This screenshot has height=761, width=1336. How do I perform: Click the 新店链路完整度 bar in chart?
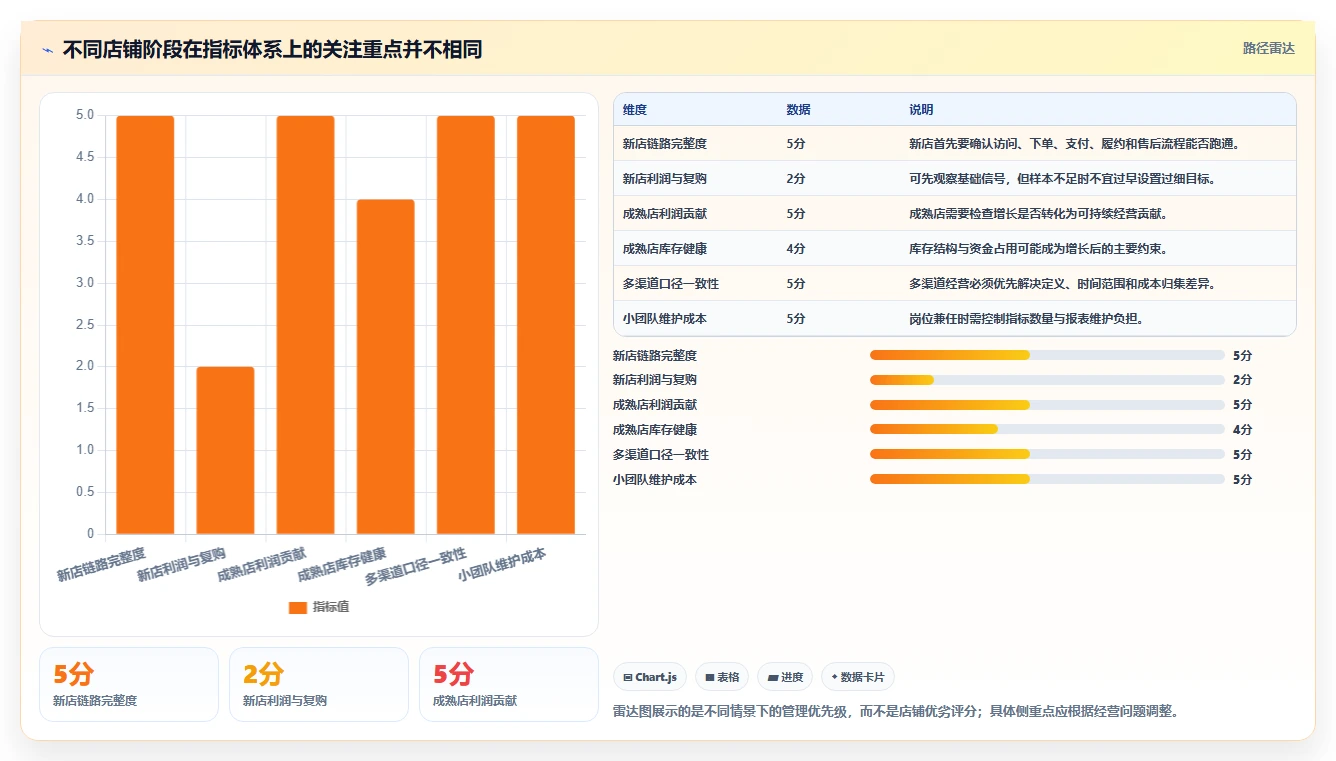coord(145,325)
